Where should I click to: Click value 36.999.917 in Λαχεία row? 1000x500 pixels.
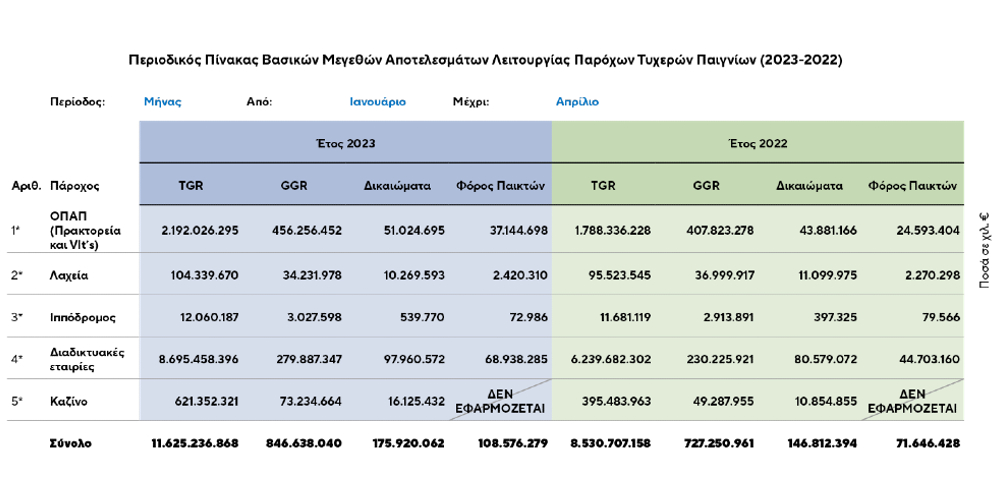click(x=724, y=276)
